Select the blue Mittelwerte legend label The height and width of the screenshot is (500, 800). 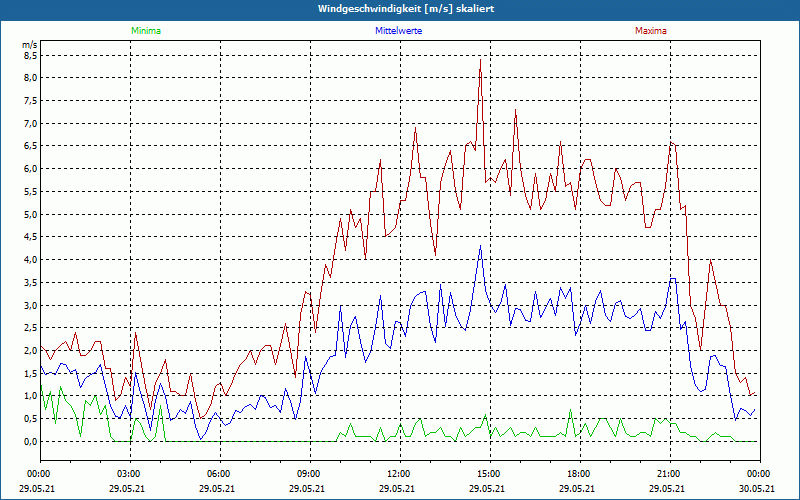(x=398, y=31)
